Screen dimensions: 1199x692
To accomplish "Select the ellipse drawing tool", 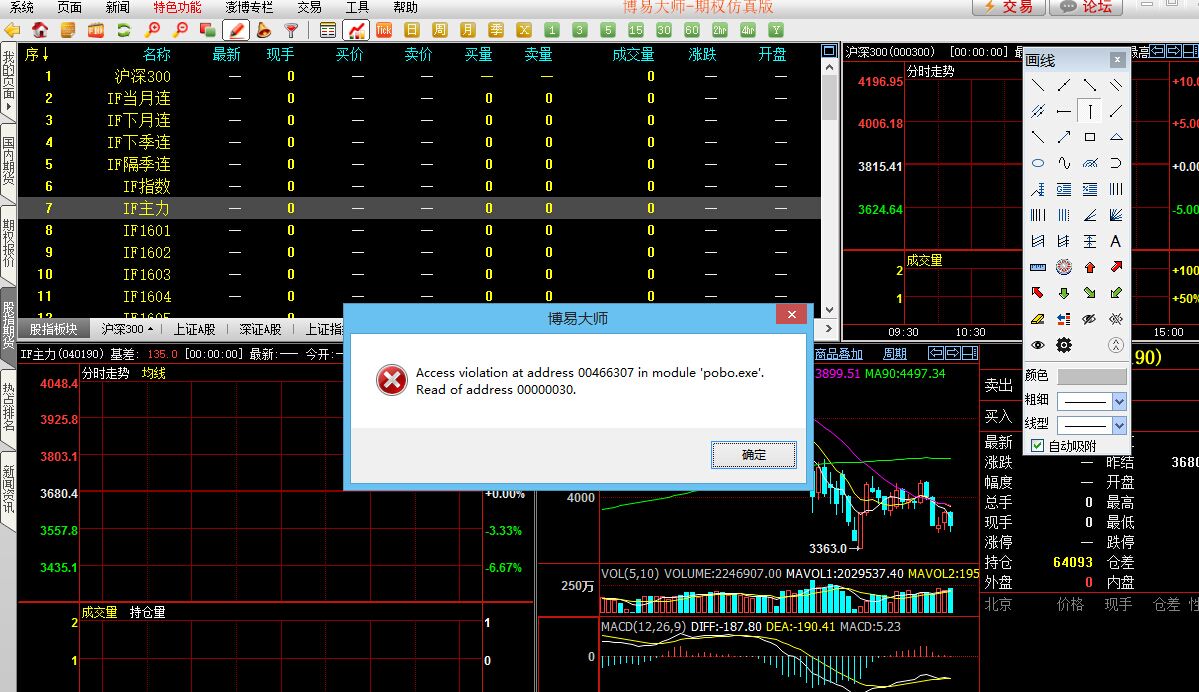I will coord(1038,163).
